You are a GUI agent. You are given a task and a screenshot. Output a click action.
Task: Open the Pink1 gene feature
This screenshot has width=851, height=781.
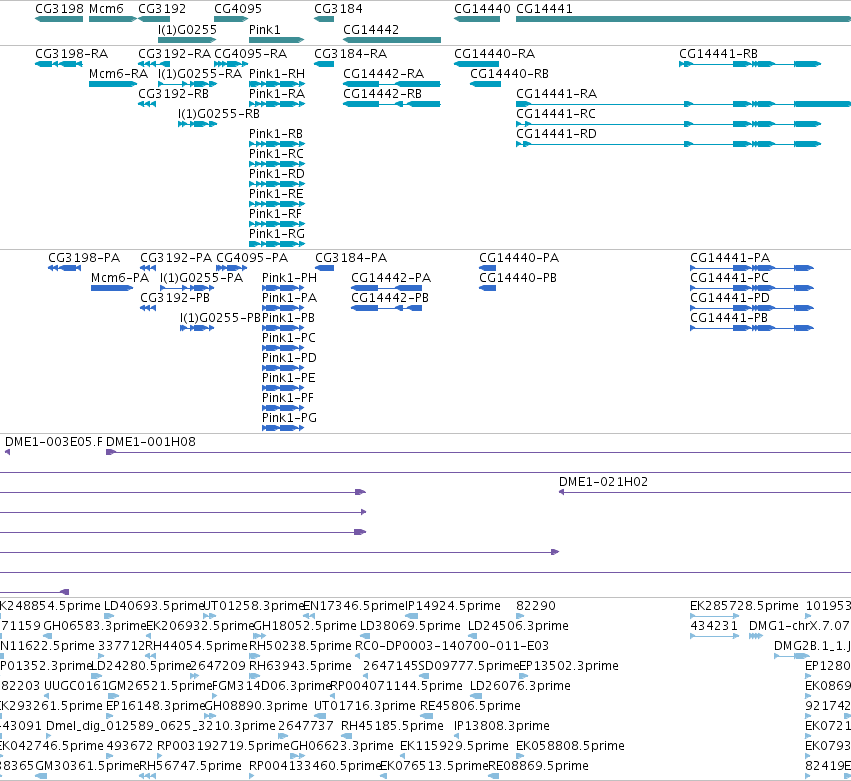point(276,40)
